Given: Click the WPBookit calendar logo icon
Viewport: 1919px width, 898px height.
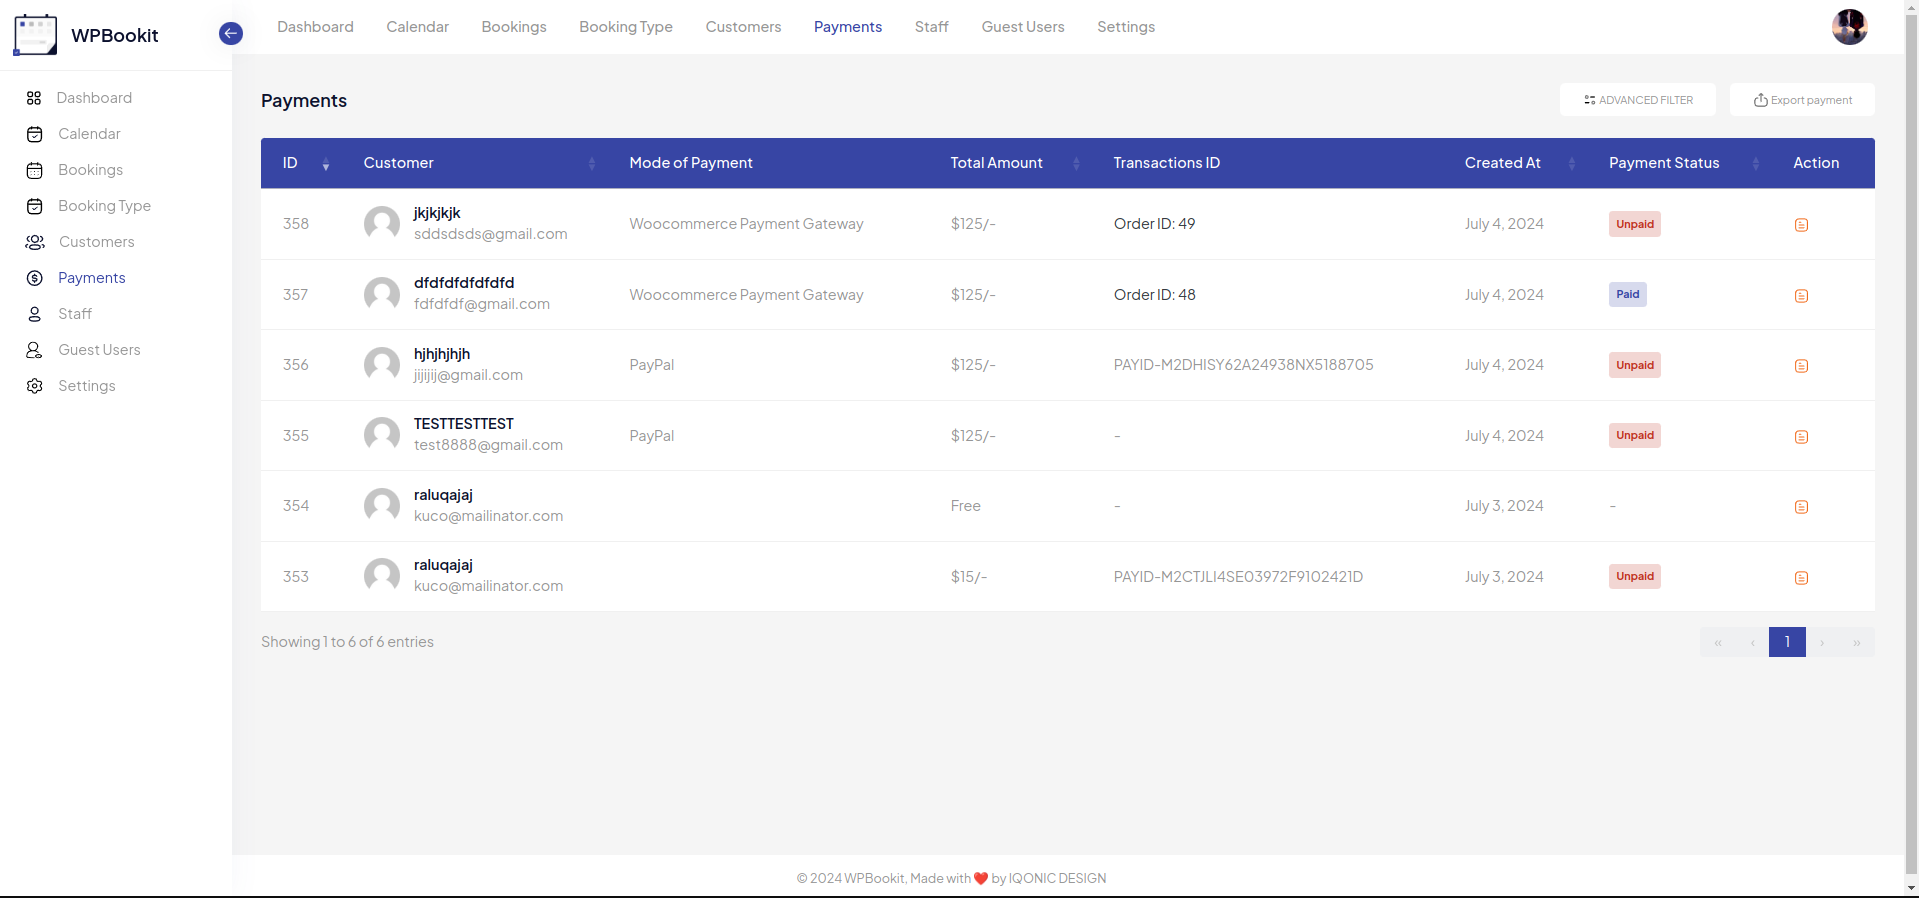Looking at the screenshot, I should pyautogui.click(x=35, y=35).
